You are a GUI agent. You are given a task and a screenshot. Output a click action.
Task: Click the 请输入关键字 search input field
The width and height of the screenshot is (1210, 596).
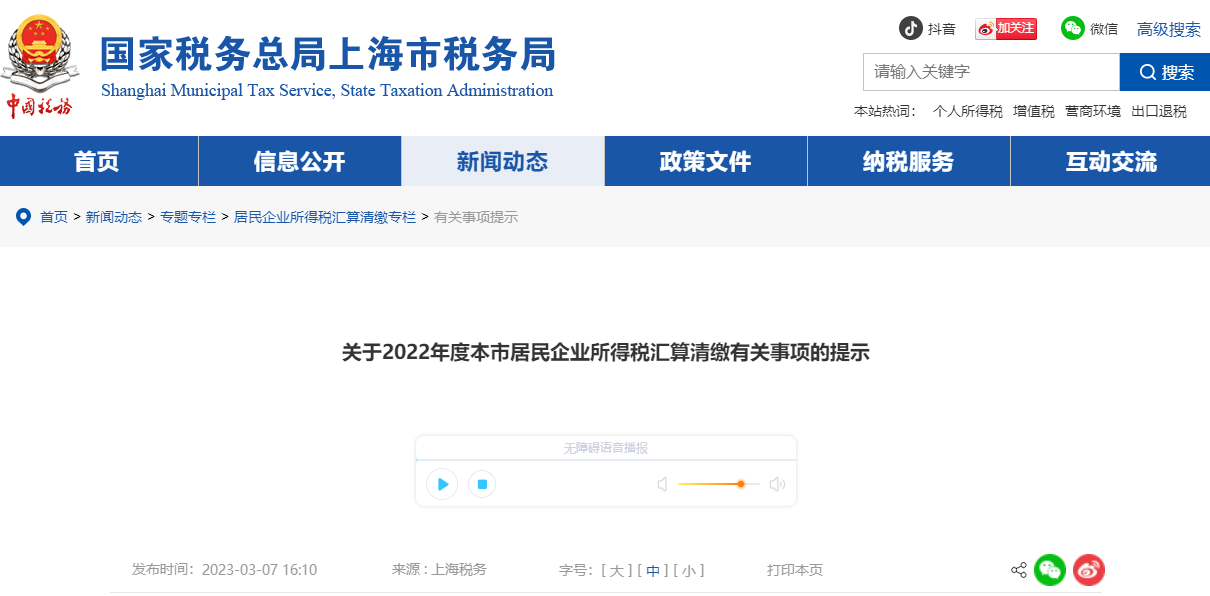[x=991, y=71]
